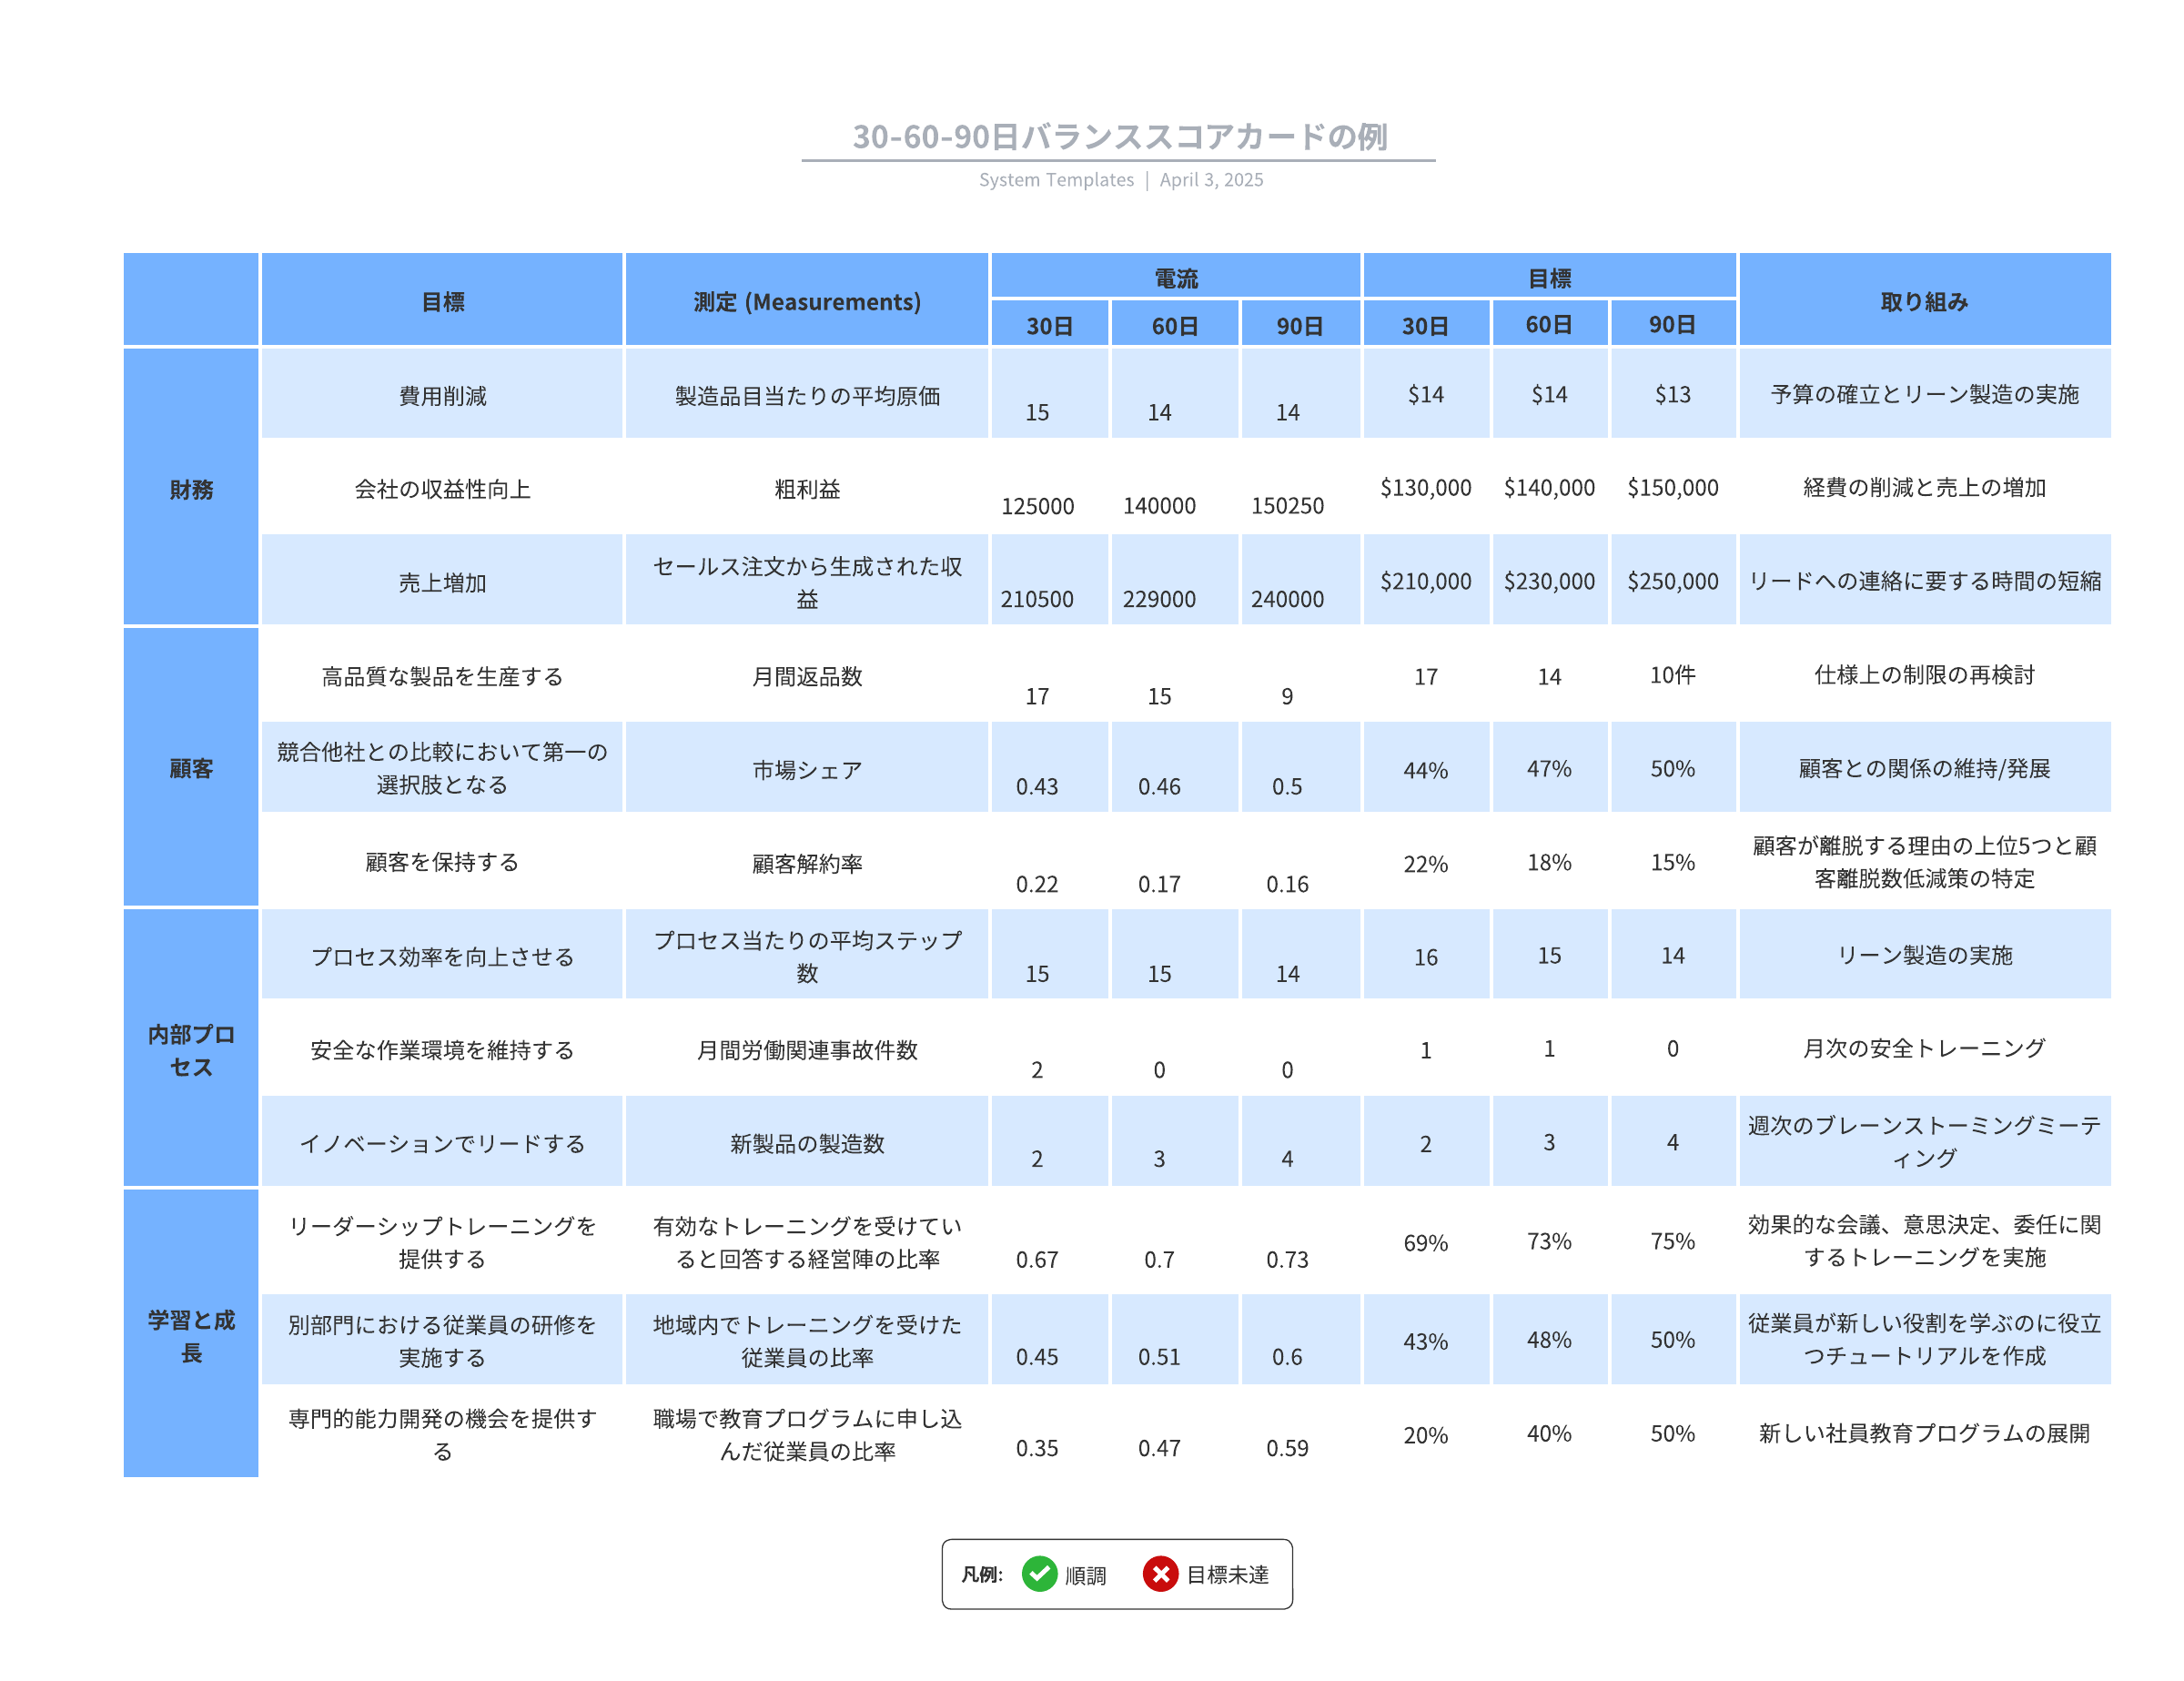Select the 内部プロセス category cell
2184x1681 pixels.
pos(191,1049)
